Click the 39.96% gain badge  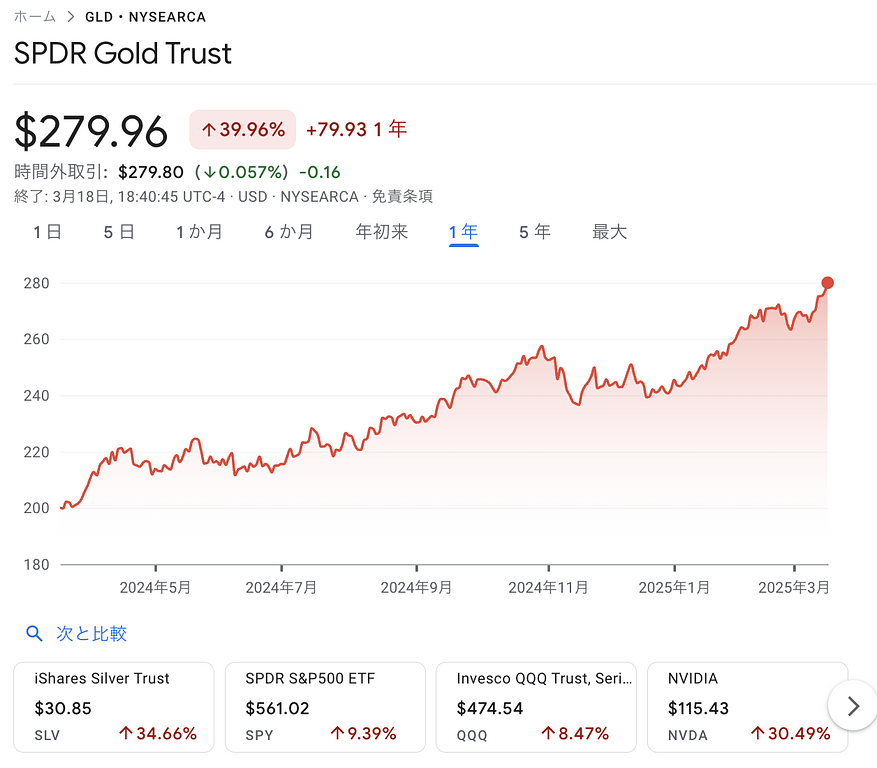coord(243,130)
